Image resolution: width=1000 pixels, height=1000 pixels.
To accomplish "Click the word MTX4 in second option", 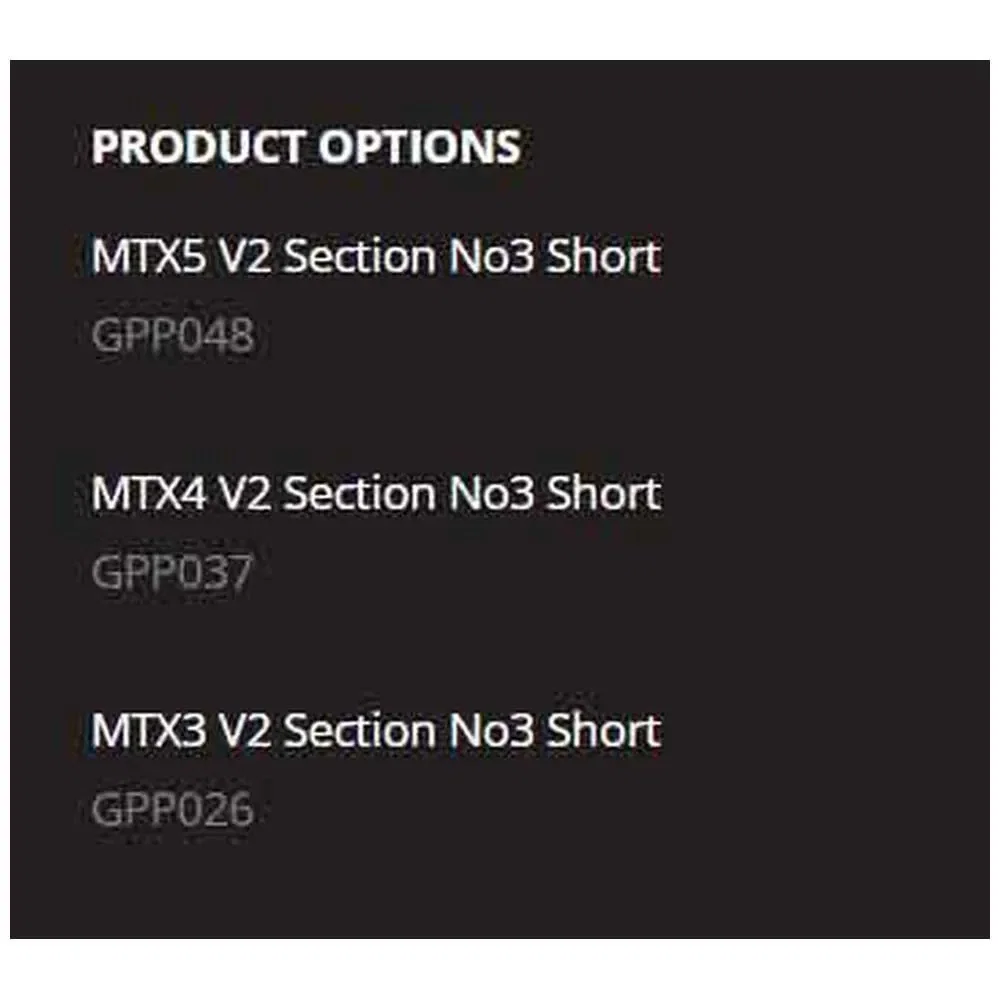I will click(x=149, y=494).
